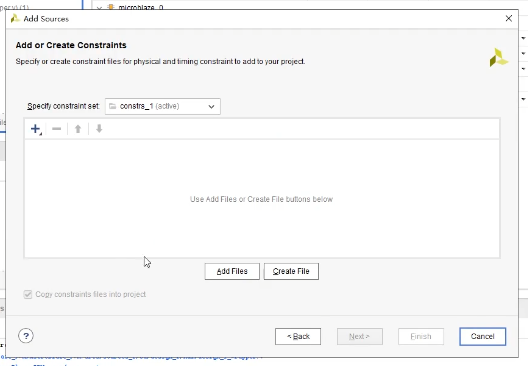Close the Add Sources dialog
The width and height of the screenshot is (528, 366).
pos(509,18)
